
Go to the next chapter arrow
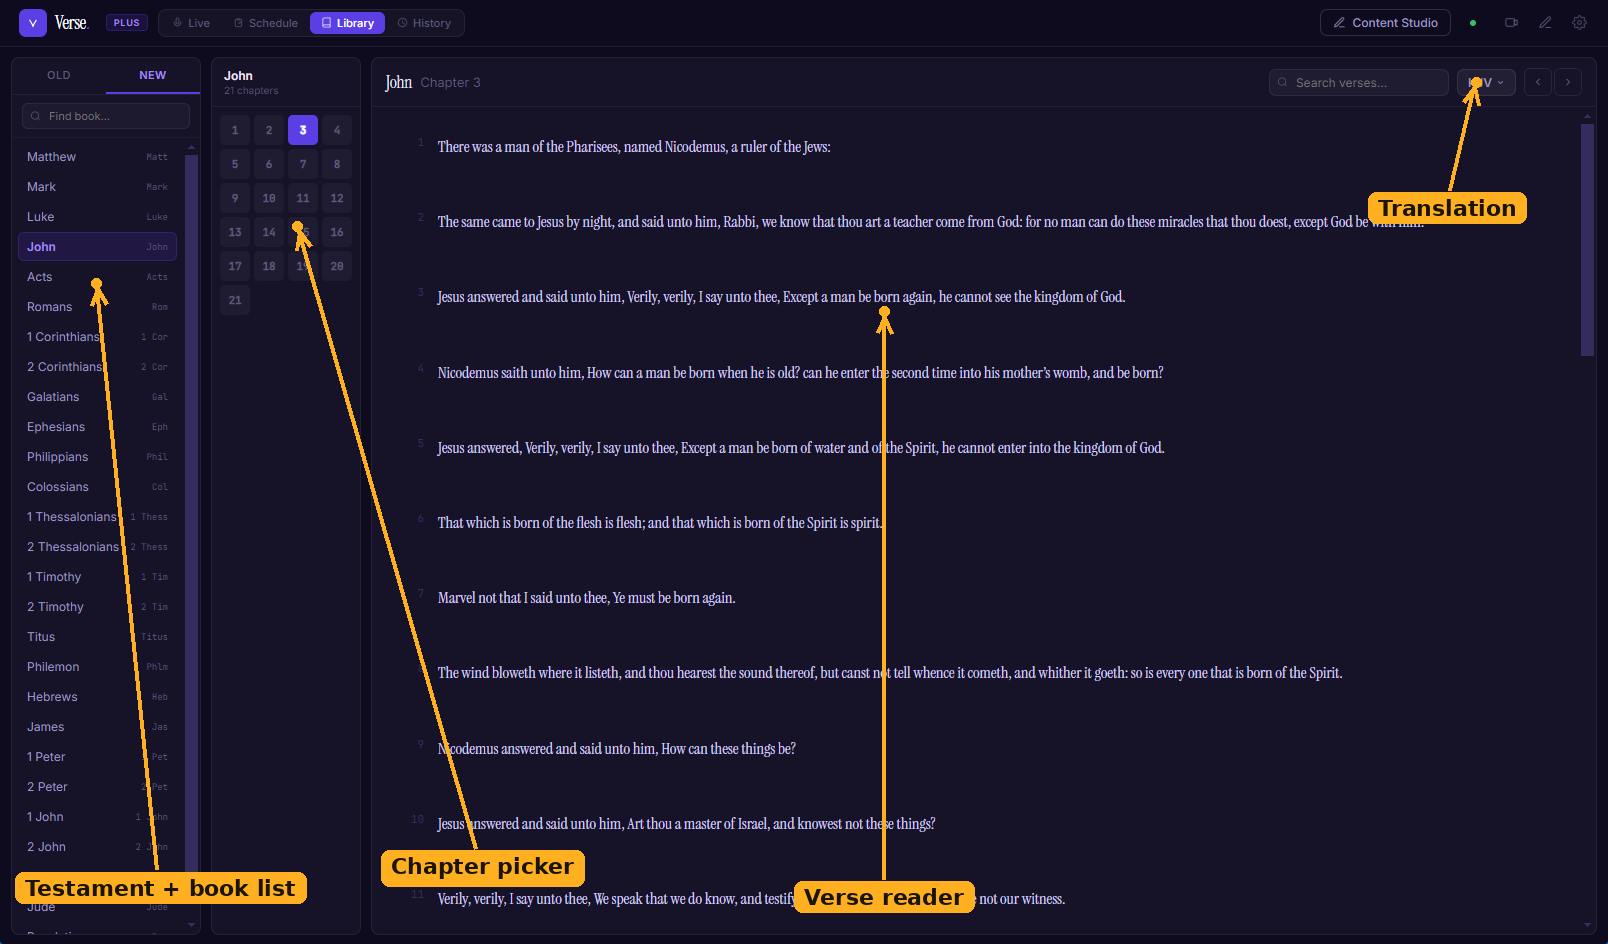pos(1568,82)
